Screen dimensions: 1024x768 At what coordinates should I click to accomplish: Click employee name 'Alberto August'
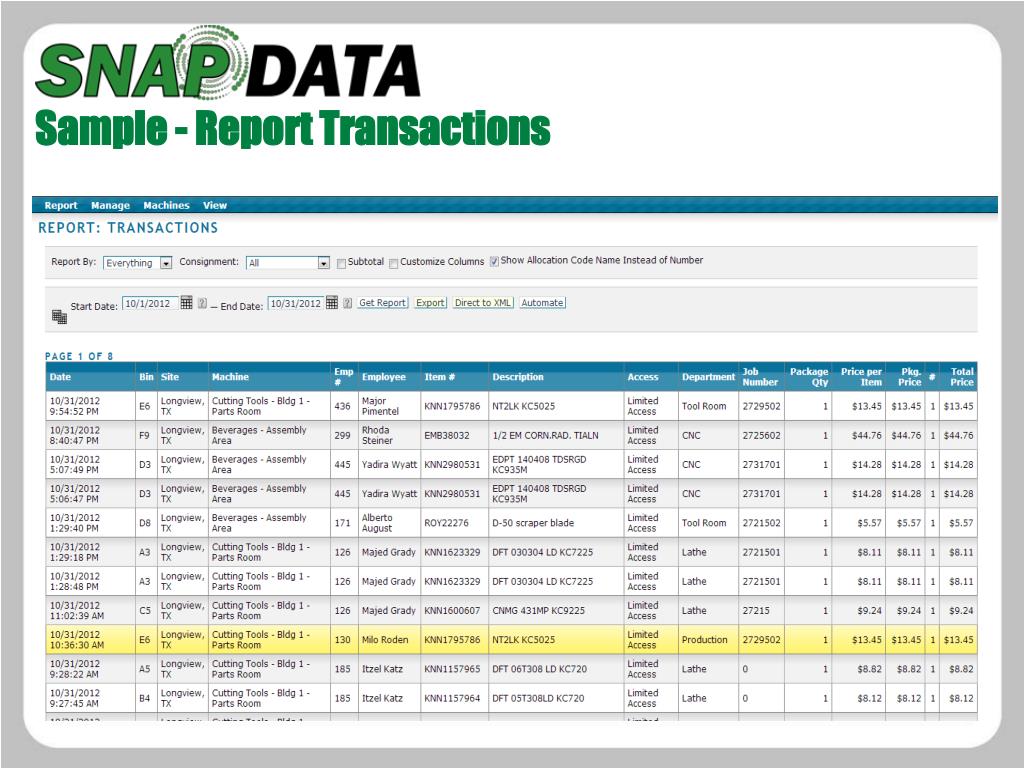(x=377, y=523)
